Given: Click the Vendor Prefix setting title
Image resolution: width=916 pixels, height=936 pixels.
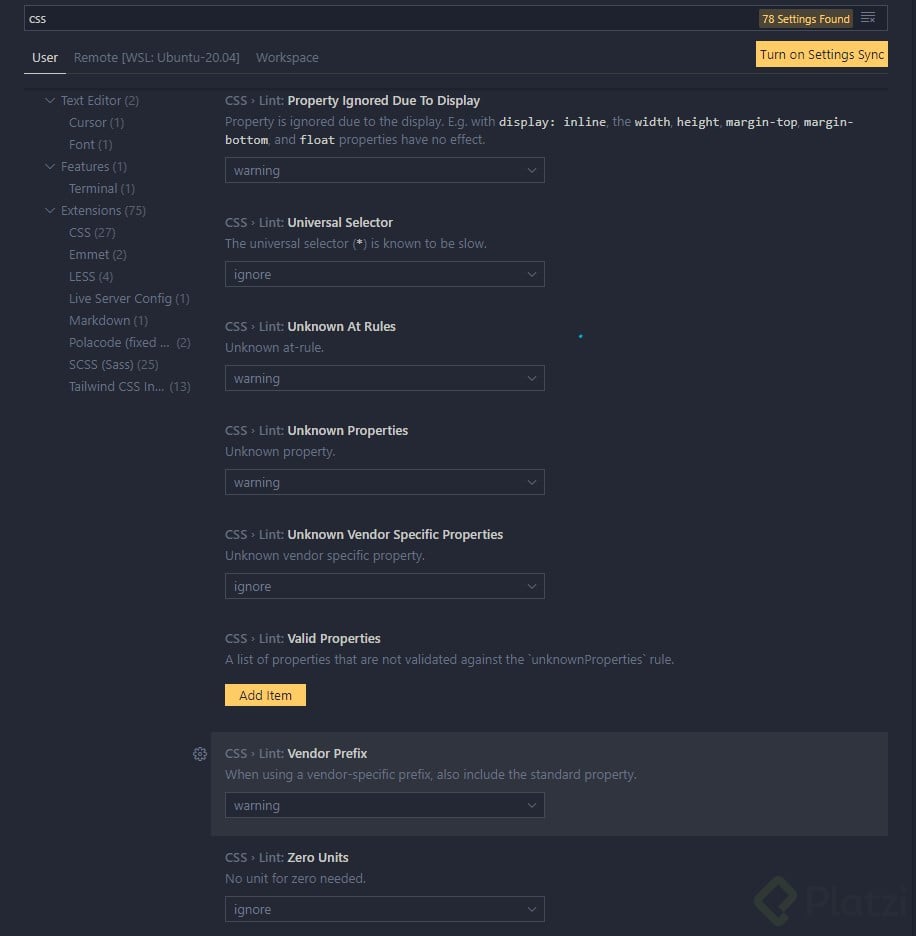Looking at the screenshot, I should click(327, 753).
